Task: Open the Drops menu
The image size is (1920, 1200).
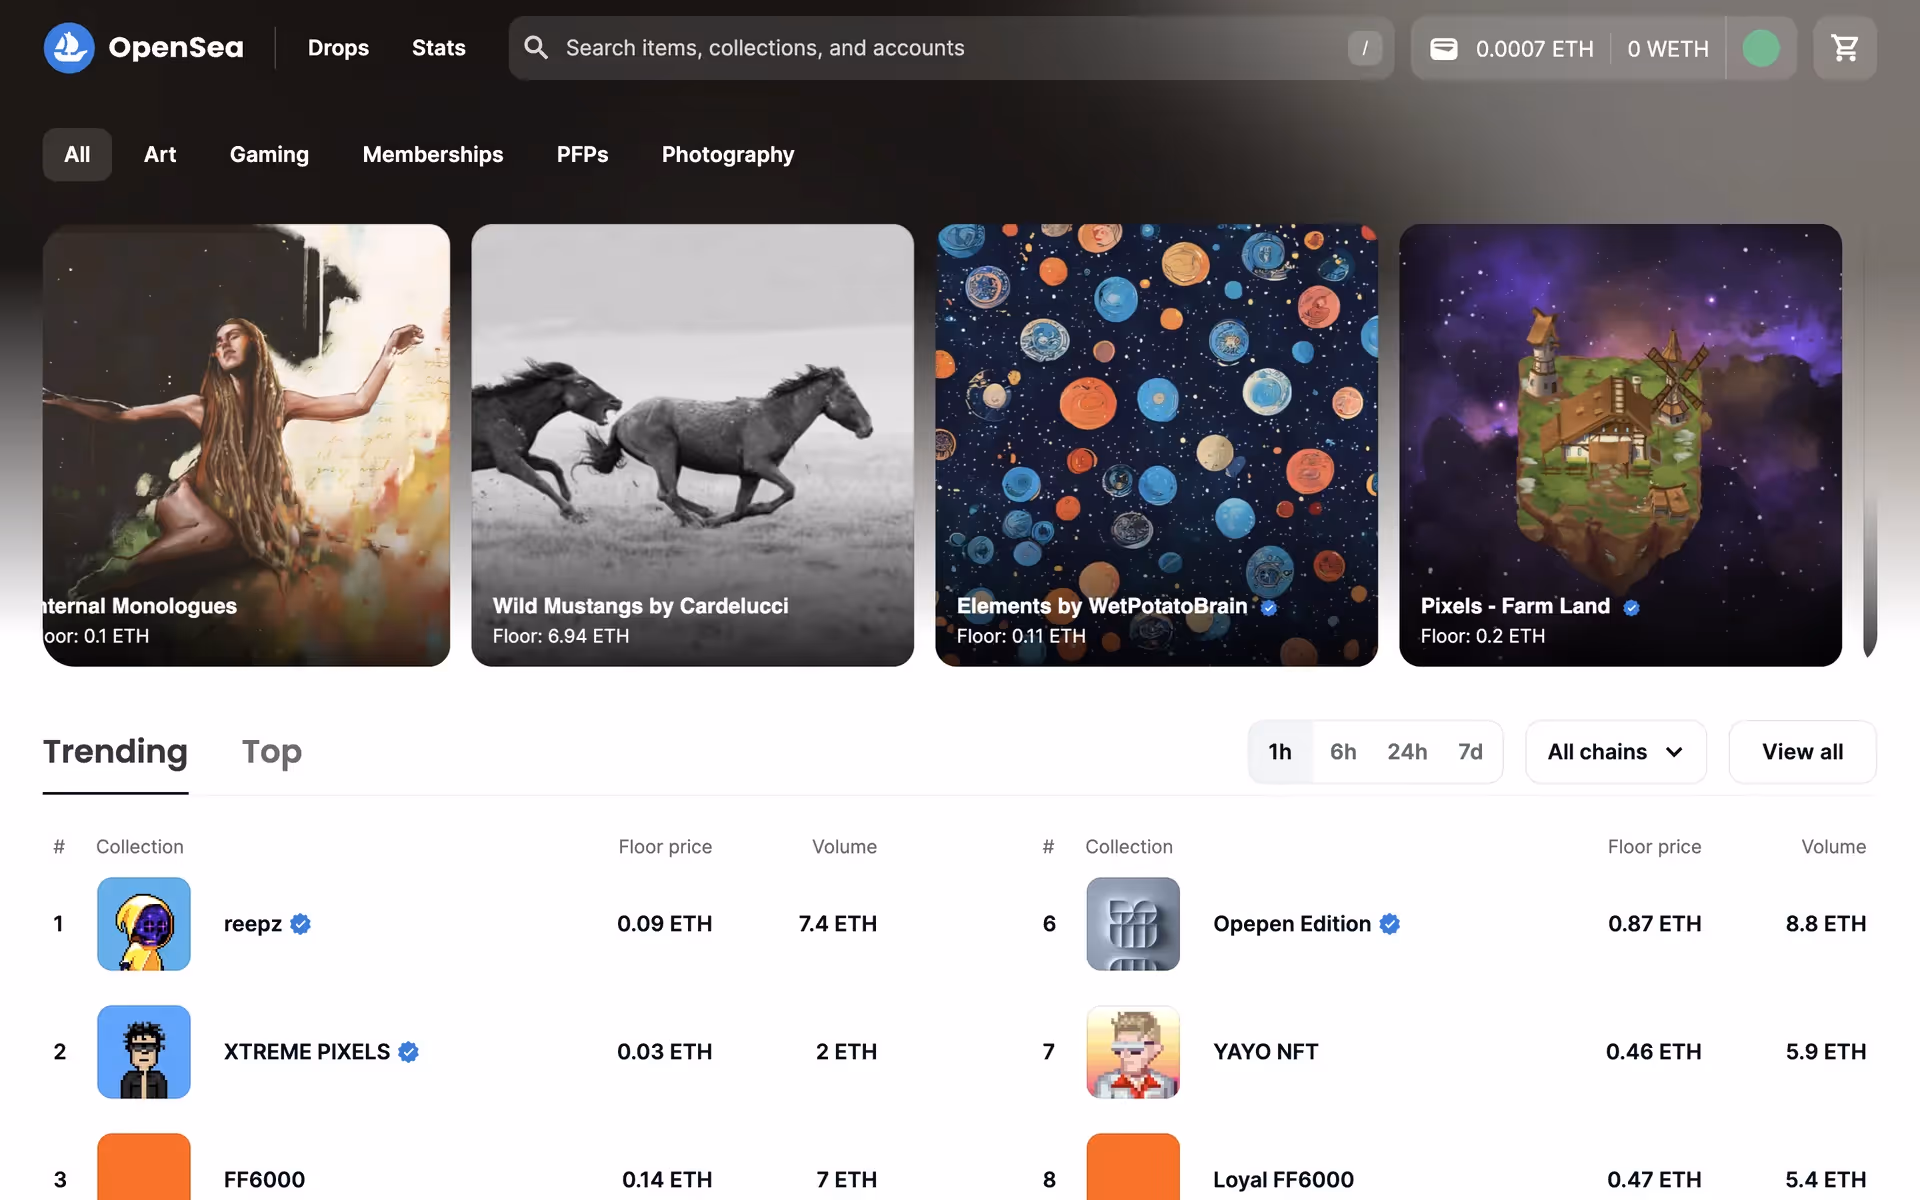Action: click(x=338, y=48)
